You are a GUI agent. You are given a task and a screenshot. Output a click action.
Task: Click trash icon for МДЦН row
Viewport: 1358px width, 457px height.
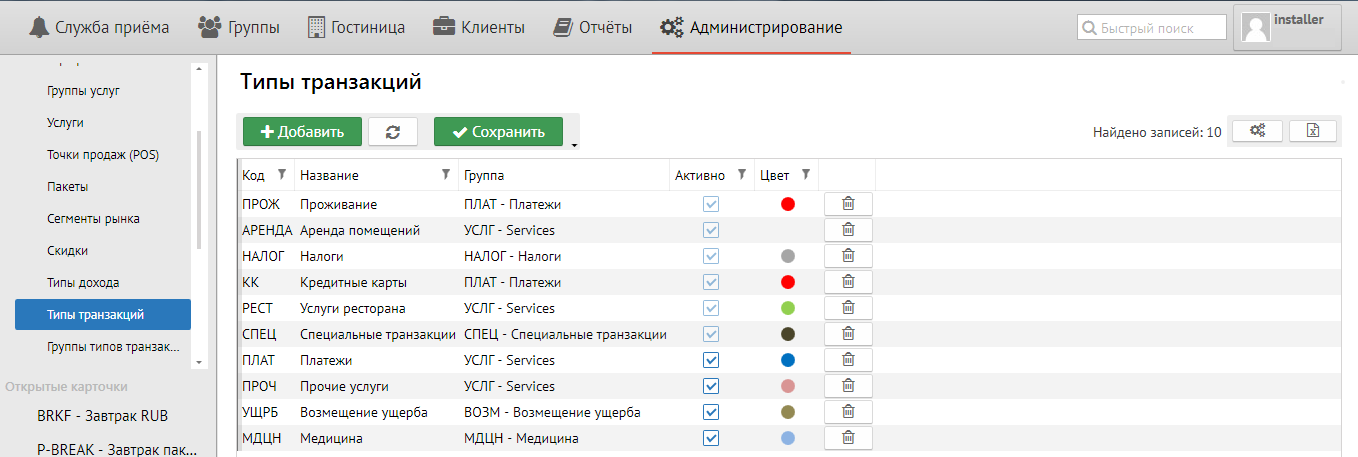[848, 438]
